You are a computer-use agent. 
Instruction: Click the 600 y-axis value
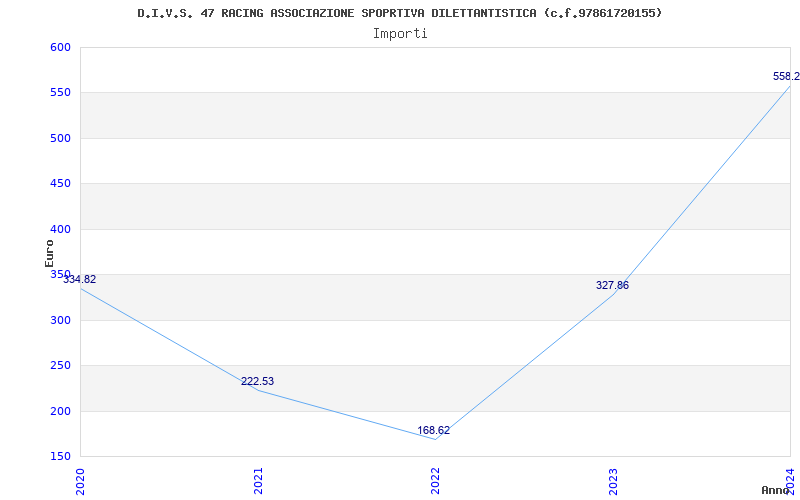[60, 47]
